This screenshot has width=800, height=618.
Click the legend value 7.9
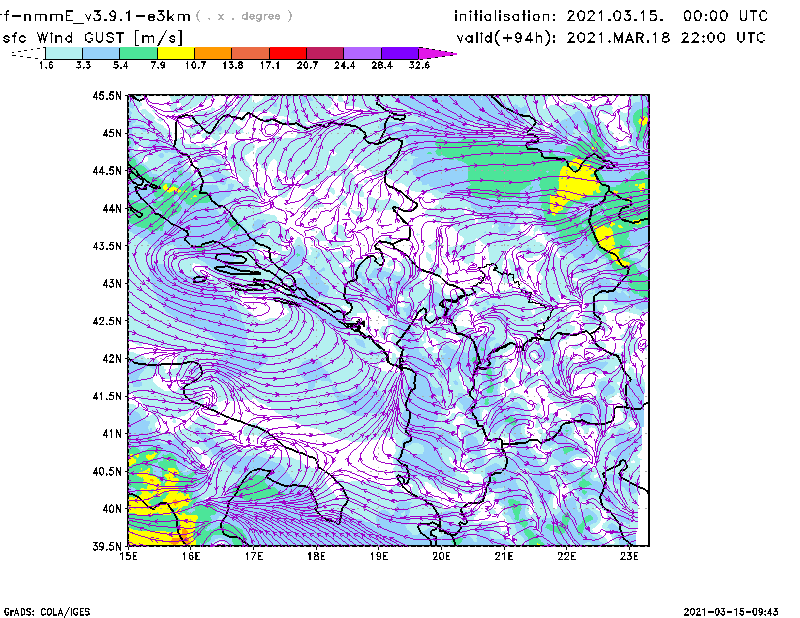click(x=158, y=65)
